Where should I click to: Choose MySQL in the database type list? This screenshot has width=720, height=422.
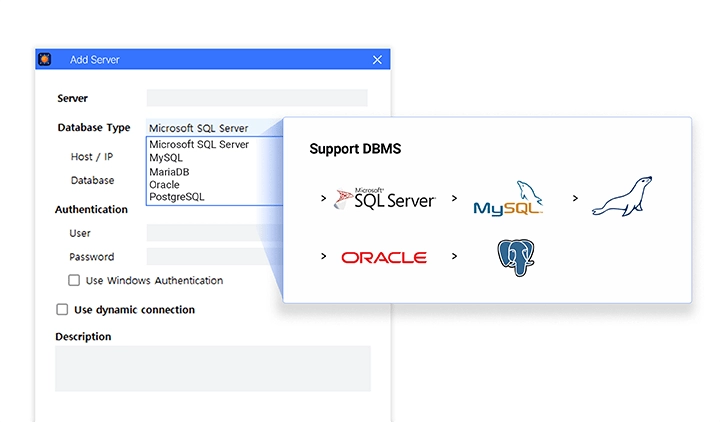coord(166,158)
